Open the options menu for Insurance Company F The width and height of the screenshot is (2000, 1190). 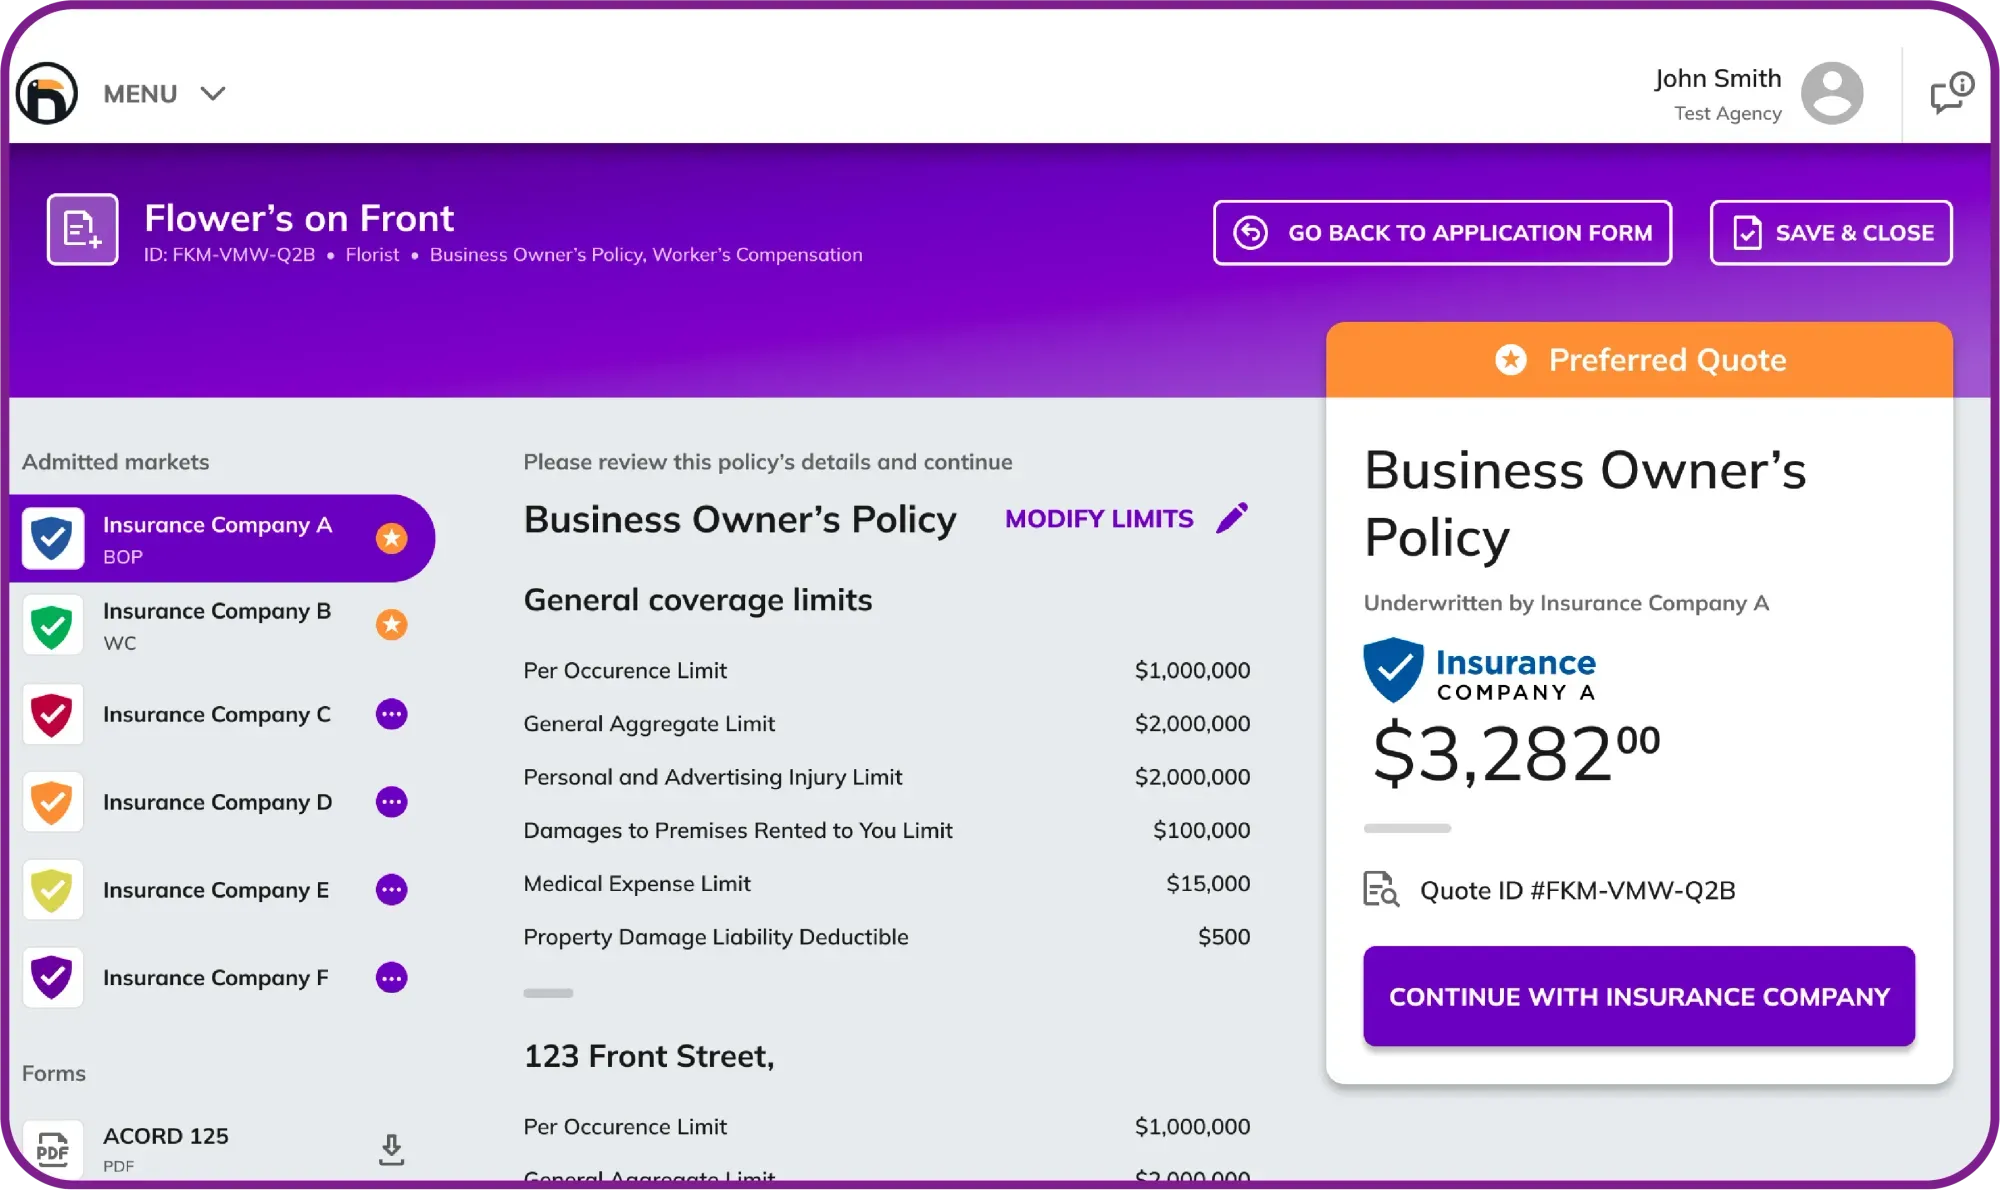[392, 978]
